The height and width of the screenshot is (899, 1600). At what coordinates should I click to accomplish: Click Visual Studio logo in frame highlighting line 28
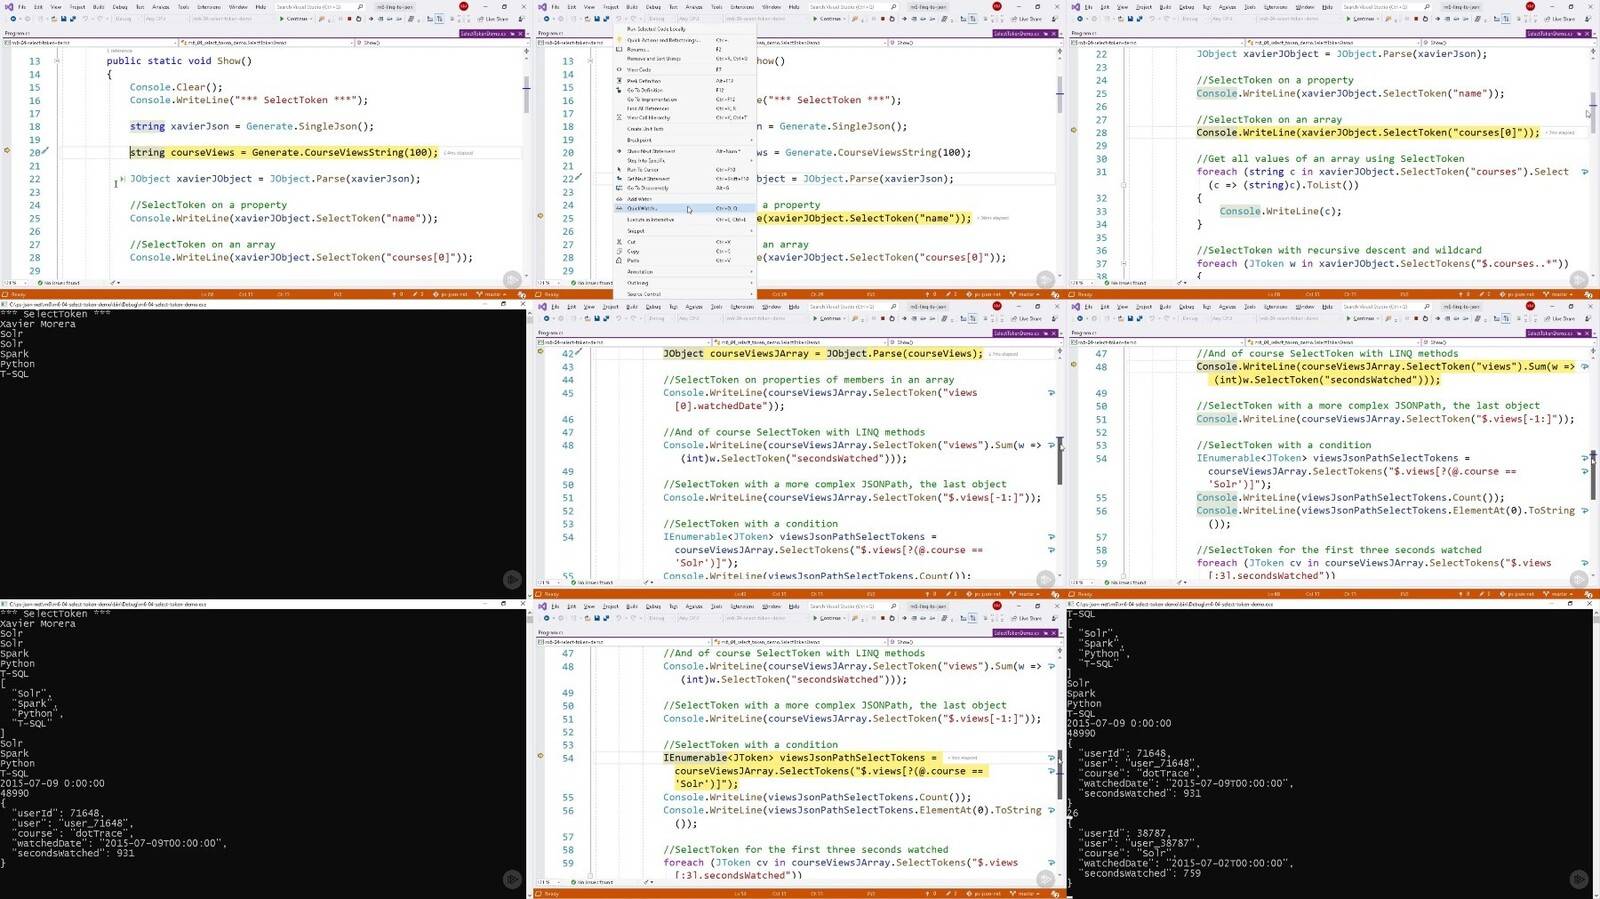point(1076,7)
